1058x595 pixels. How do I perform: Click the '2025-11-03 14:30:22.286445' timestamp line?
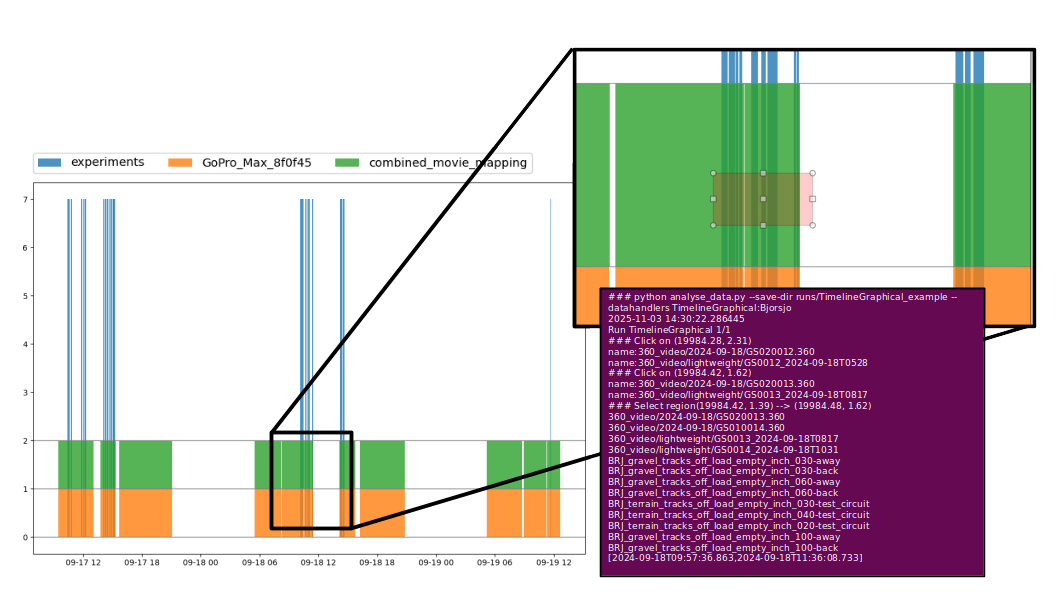[x=676, y=319]
